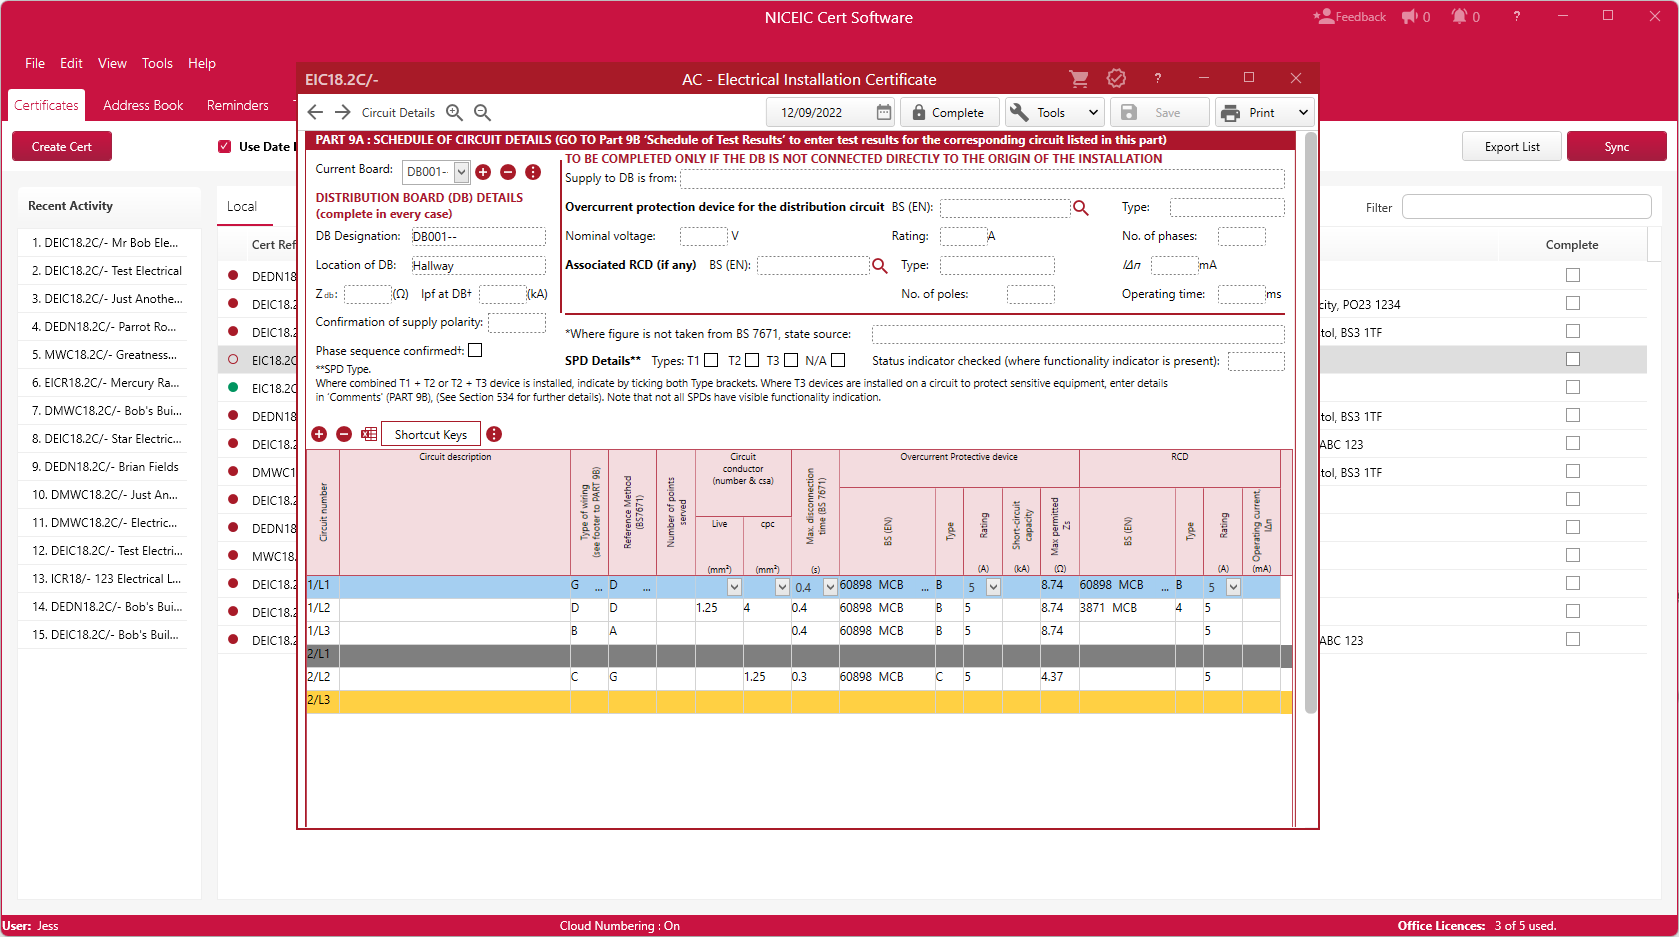1679x937 pixels.
Task: Click the Location of DB field
Action: coord(478,265)
